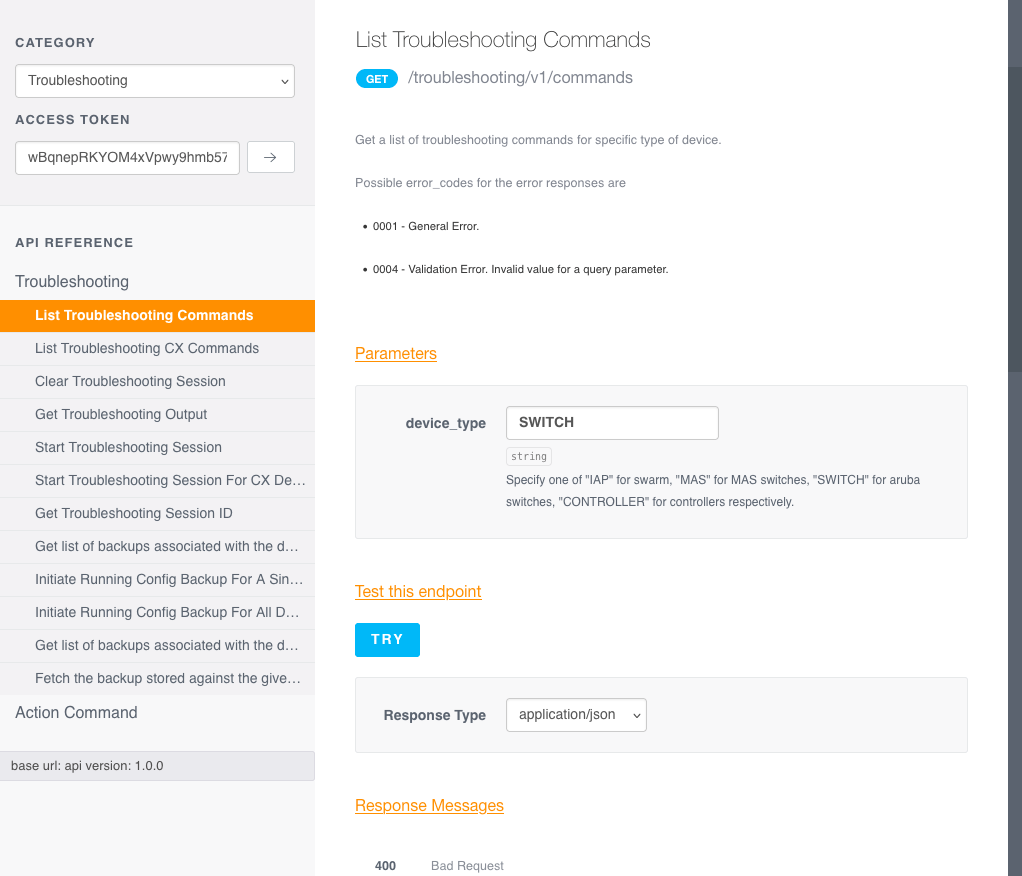Select Start Troubleshooting Session entry
Image resolution: width=1022 pixels, height=876 pixels.
pos(128,448)
